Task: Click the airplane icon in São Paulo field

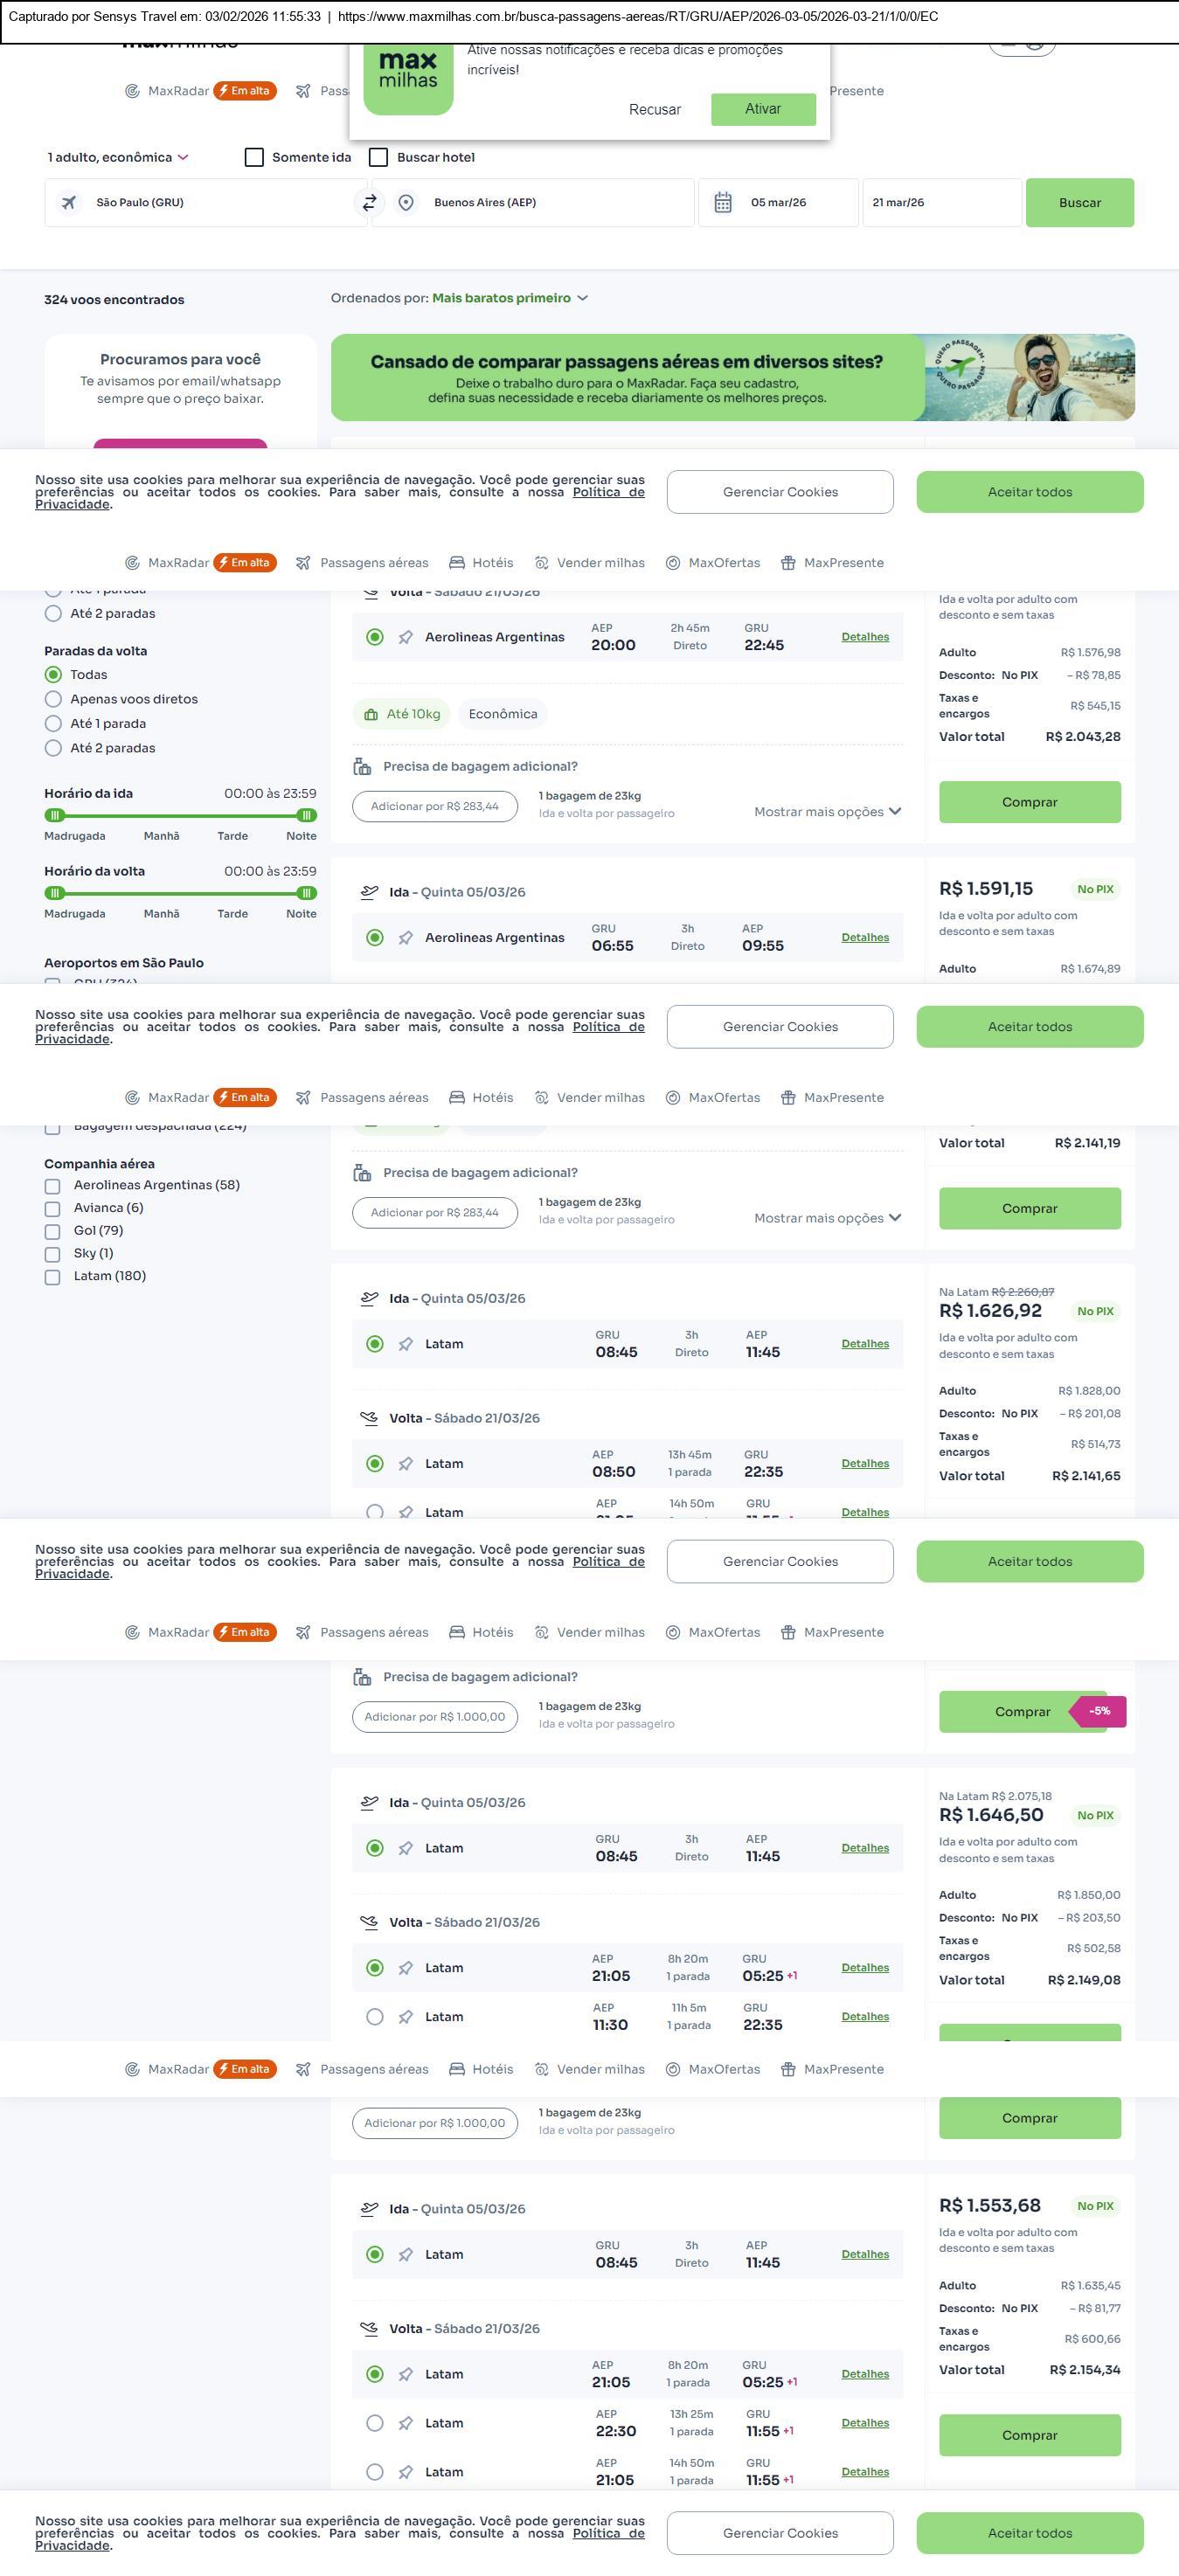Action: tap(69, 203)
